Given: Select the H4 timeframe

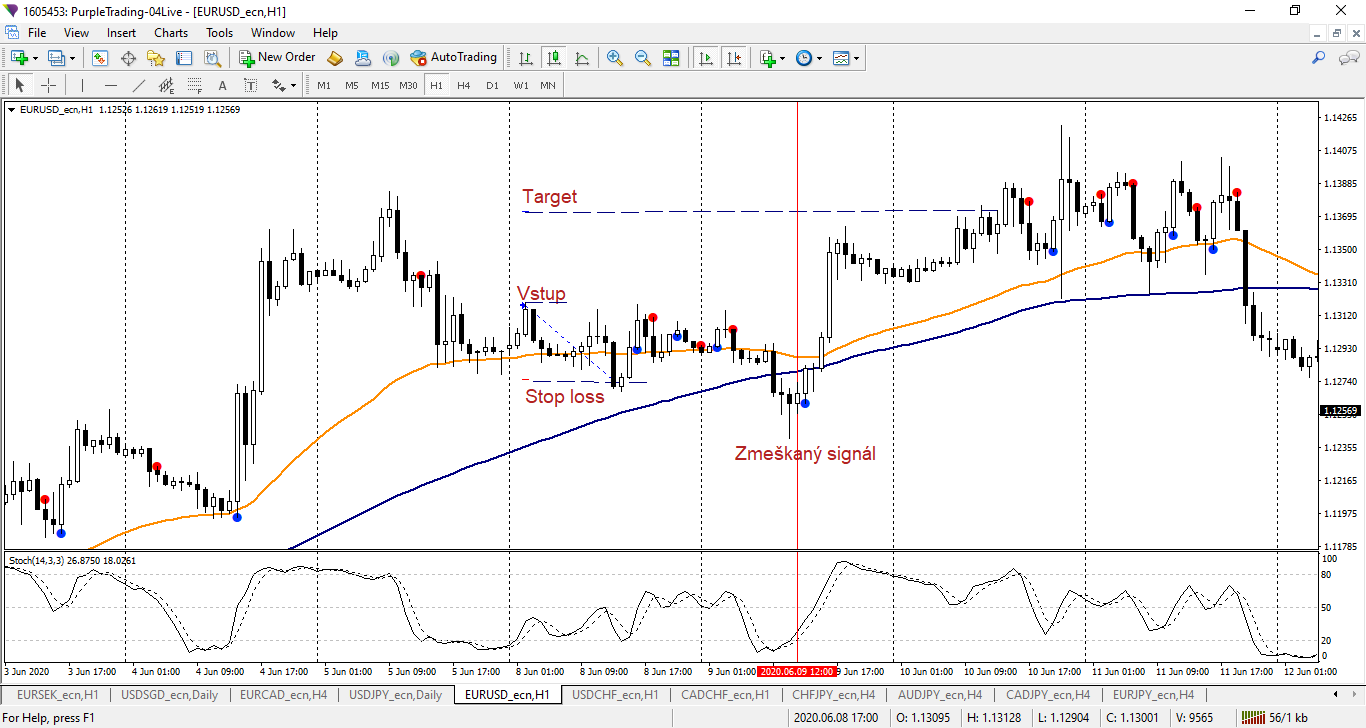Looking at the screenshot, I should 464,85.
